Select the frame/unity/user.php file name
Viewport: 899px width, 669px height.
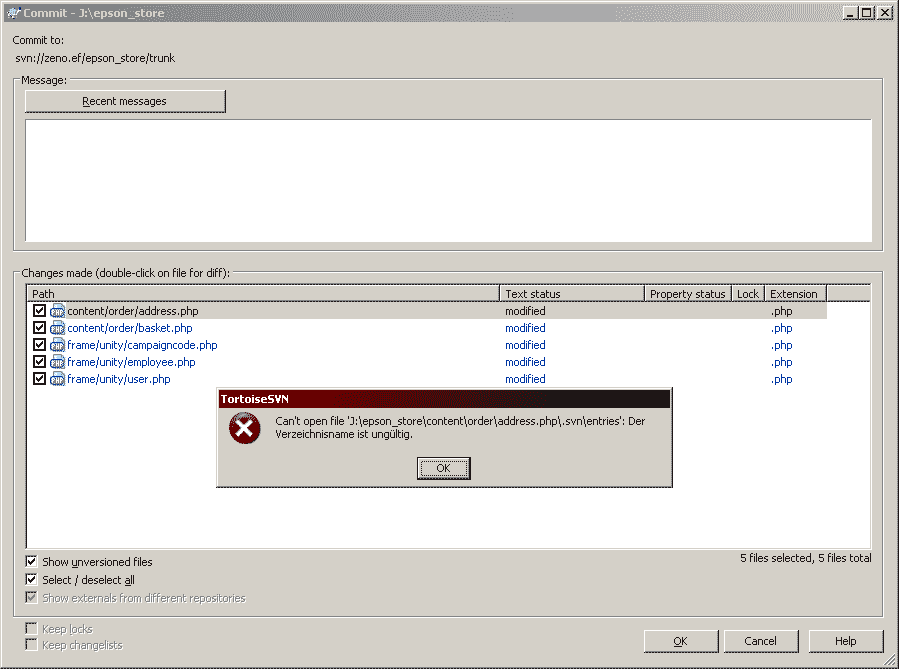(119, 379)
